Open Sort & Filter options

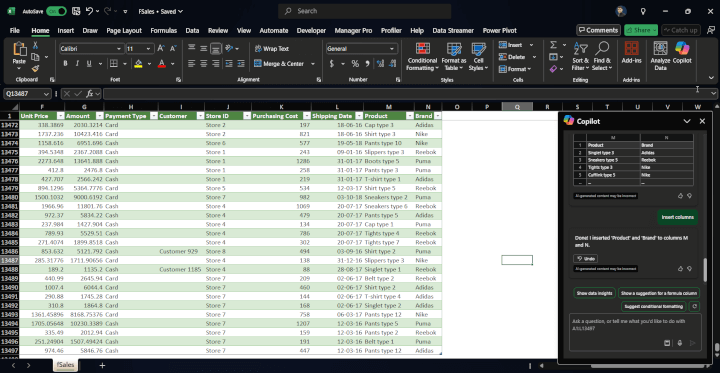pos(580,57)
